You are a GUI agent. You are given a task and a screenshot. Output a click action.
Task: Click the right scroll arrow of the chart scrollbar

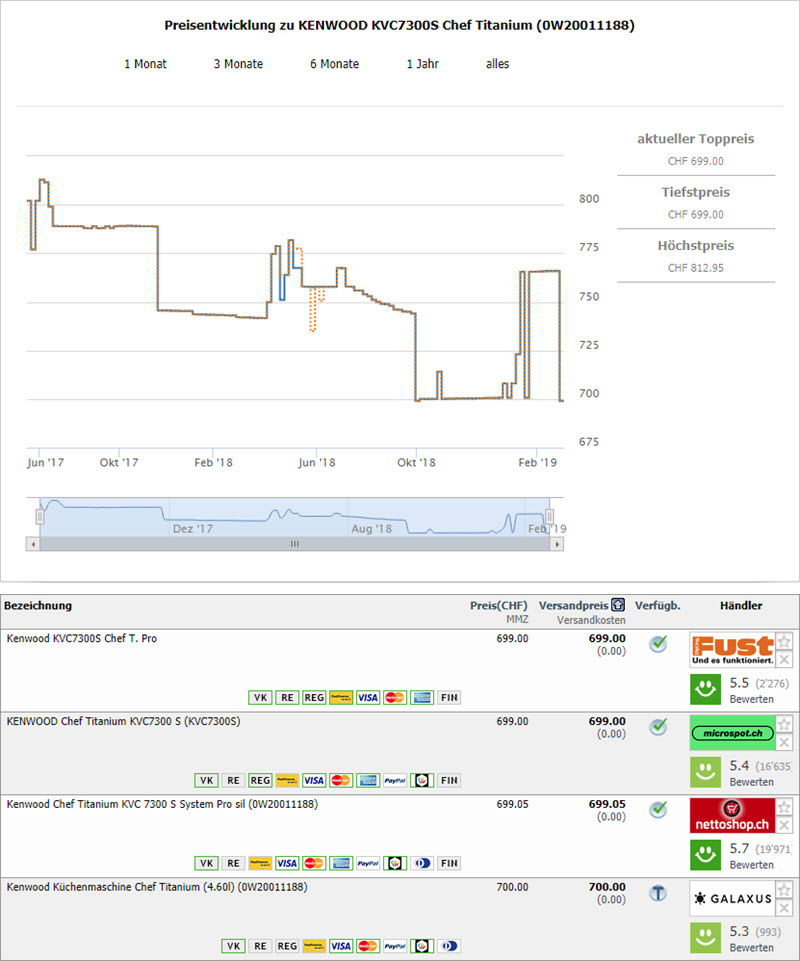(557, 544)
